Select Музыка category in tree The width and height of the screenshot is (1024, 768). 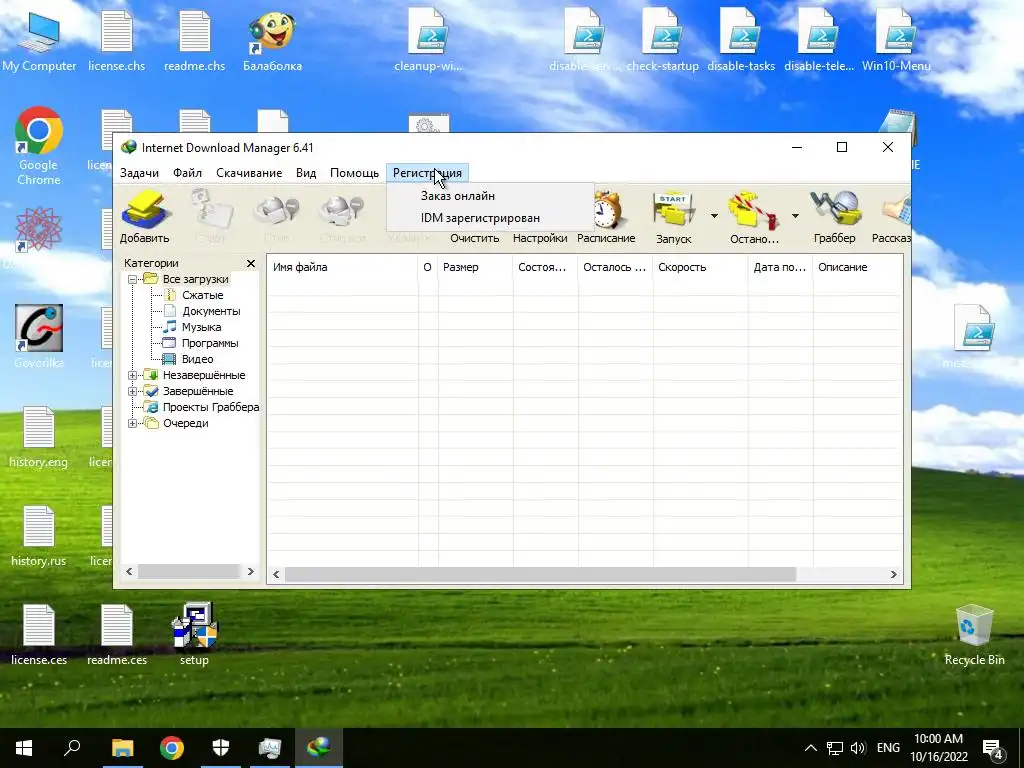point(201,327)
